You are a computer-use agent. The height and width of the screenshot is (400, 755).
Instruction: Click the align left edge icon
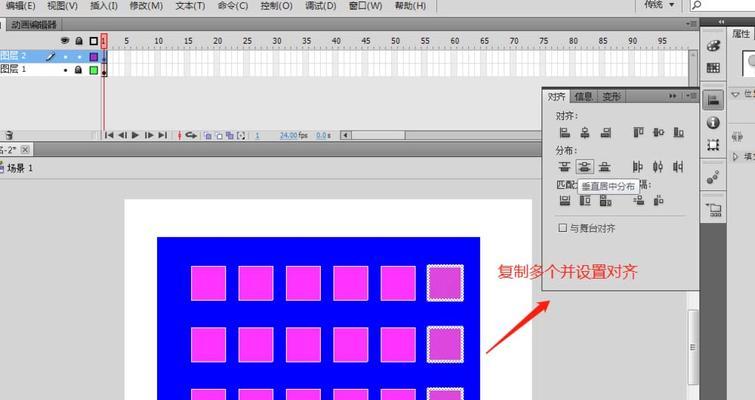click(564, 132)
